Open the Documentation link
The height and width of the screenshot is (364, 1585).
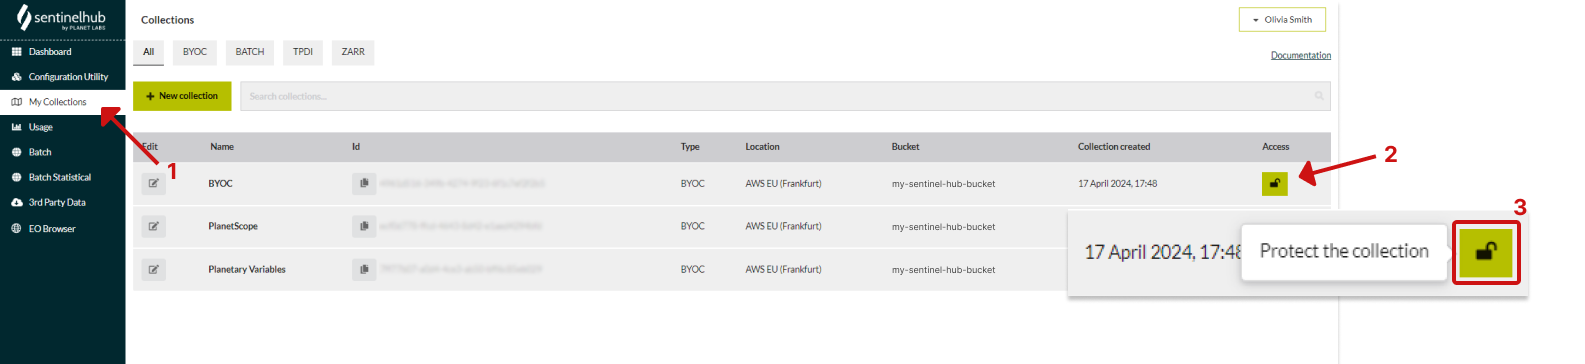1300,55
